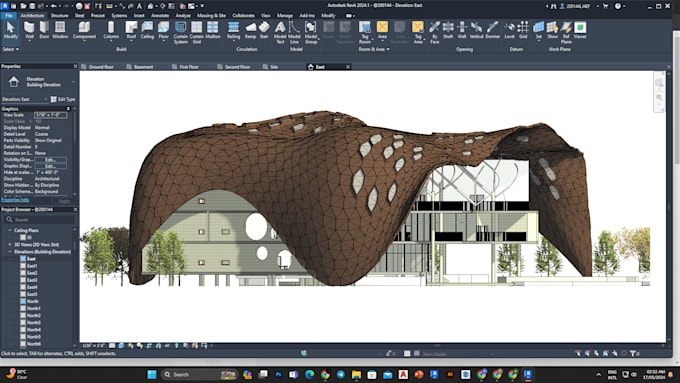
Task: Switch to the Massing & Site ribbon tab
Action: 211,16
